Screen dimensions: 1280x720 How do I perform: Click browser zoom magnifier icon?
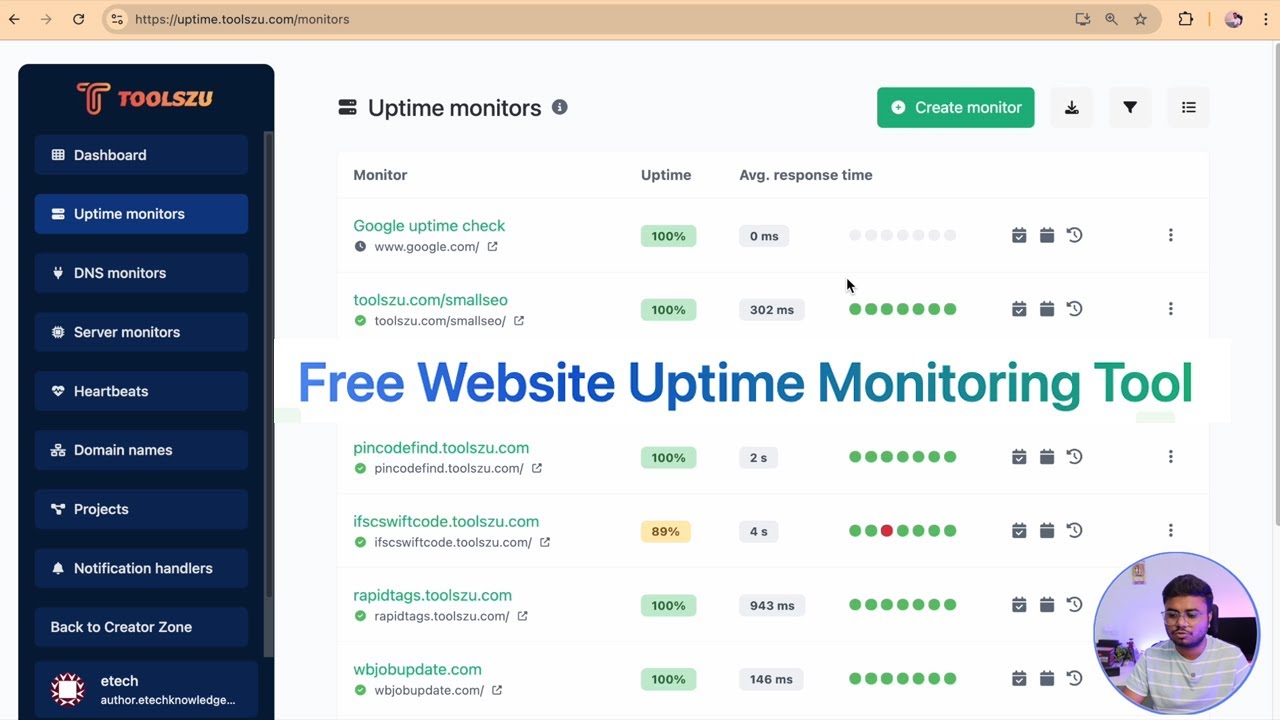click(1111, 19)
